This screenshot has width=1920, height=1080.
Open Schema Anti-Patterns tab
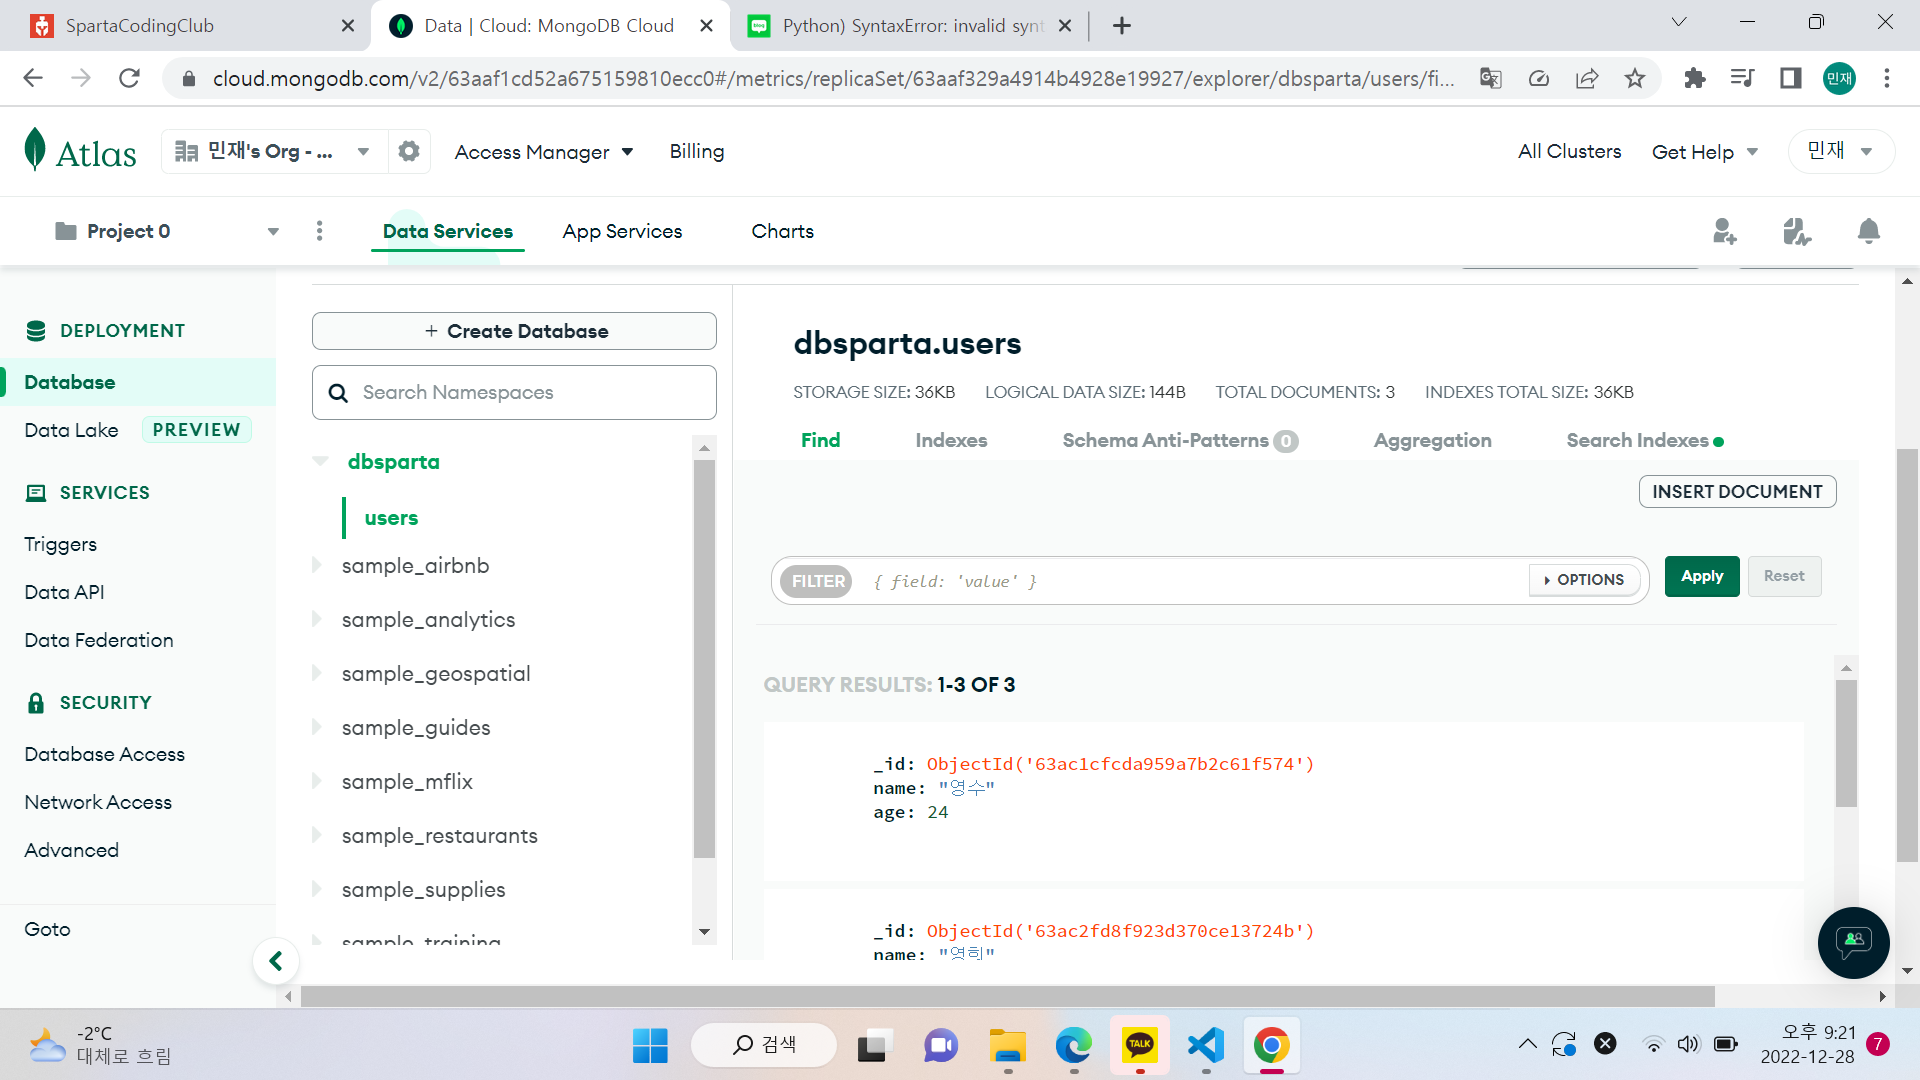pyautogui.click(x=1180, y=440)
